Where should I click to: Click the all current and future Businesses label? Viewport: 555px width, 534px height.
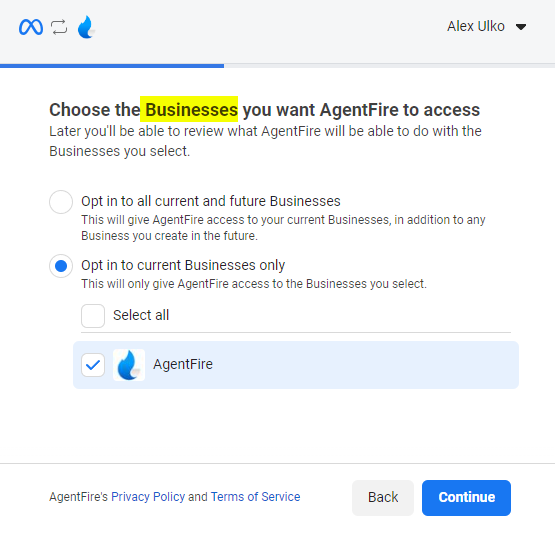point(211,201)
